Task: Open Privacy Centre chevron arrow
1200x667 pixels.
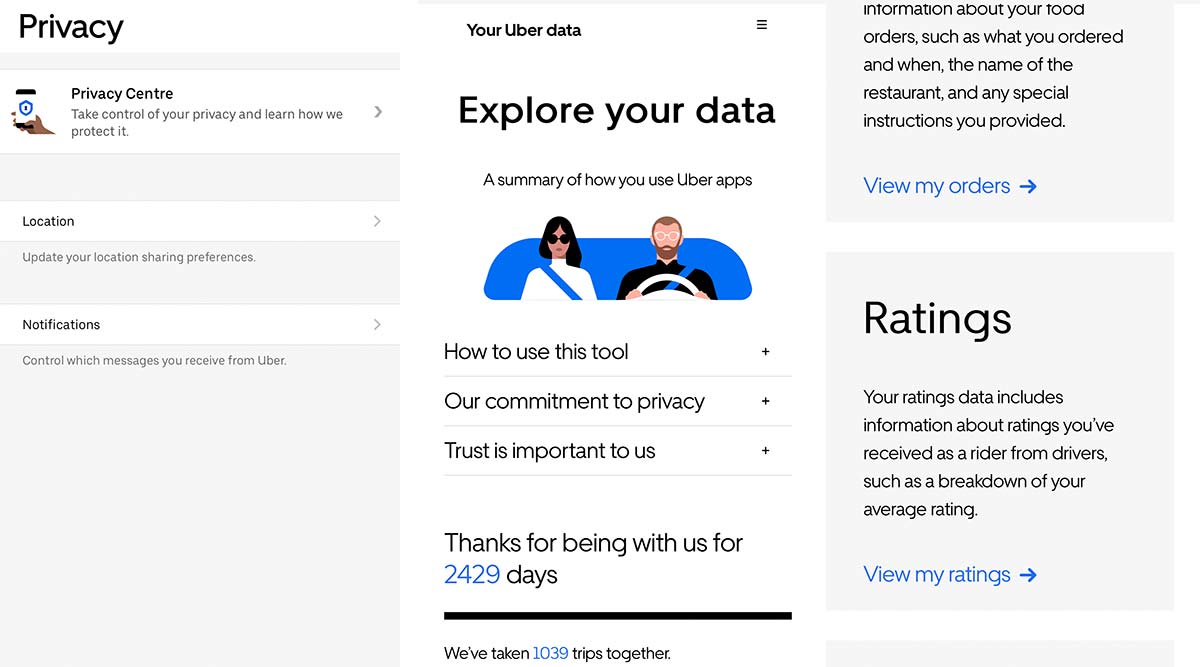Action: click(x=378, y=112)
